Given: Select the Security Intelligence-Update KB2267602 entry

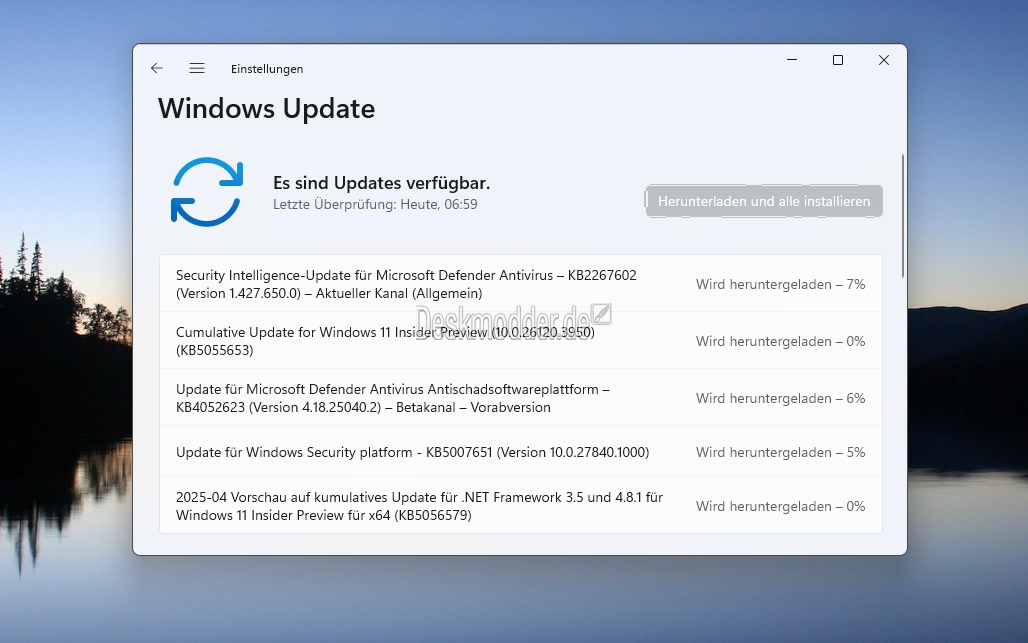Looking at the screenshot, I should click(521, 284).
